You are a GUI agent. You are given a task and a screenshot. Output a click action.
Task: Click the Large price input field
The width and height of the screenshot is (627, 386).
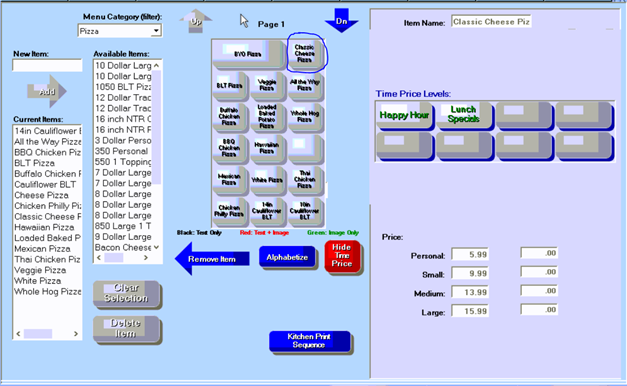470,311
